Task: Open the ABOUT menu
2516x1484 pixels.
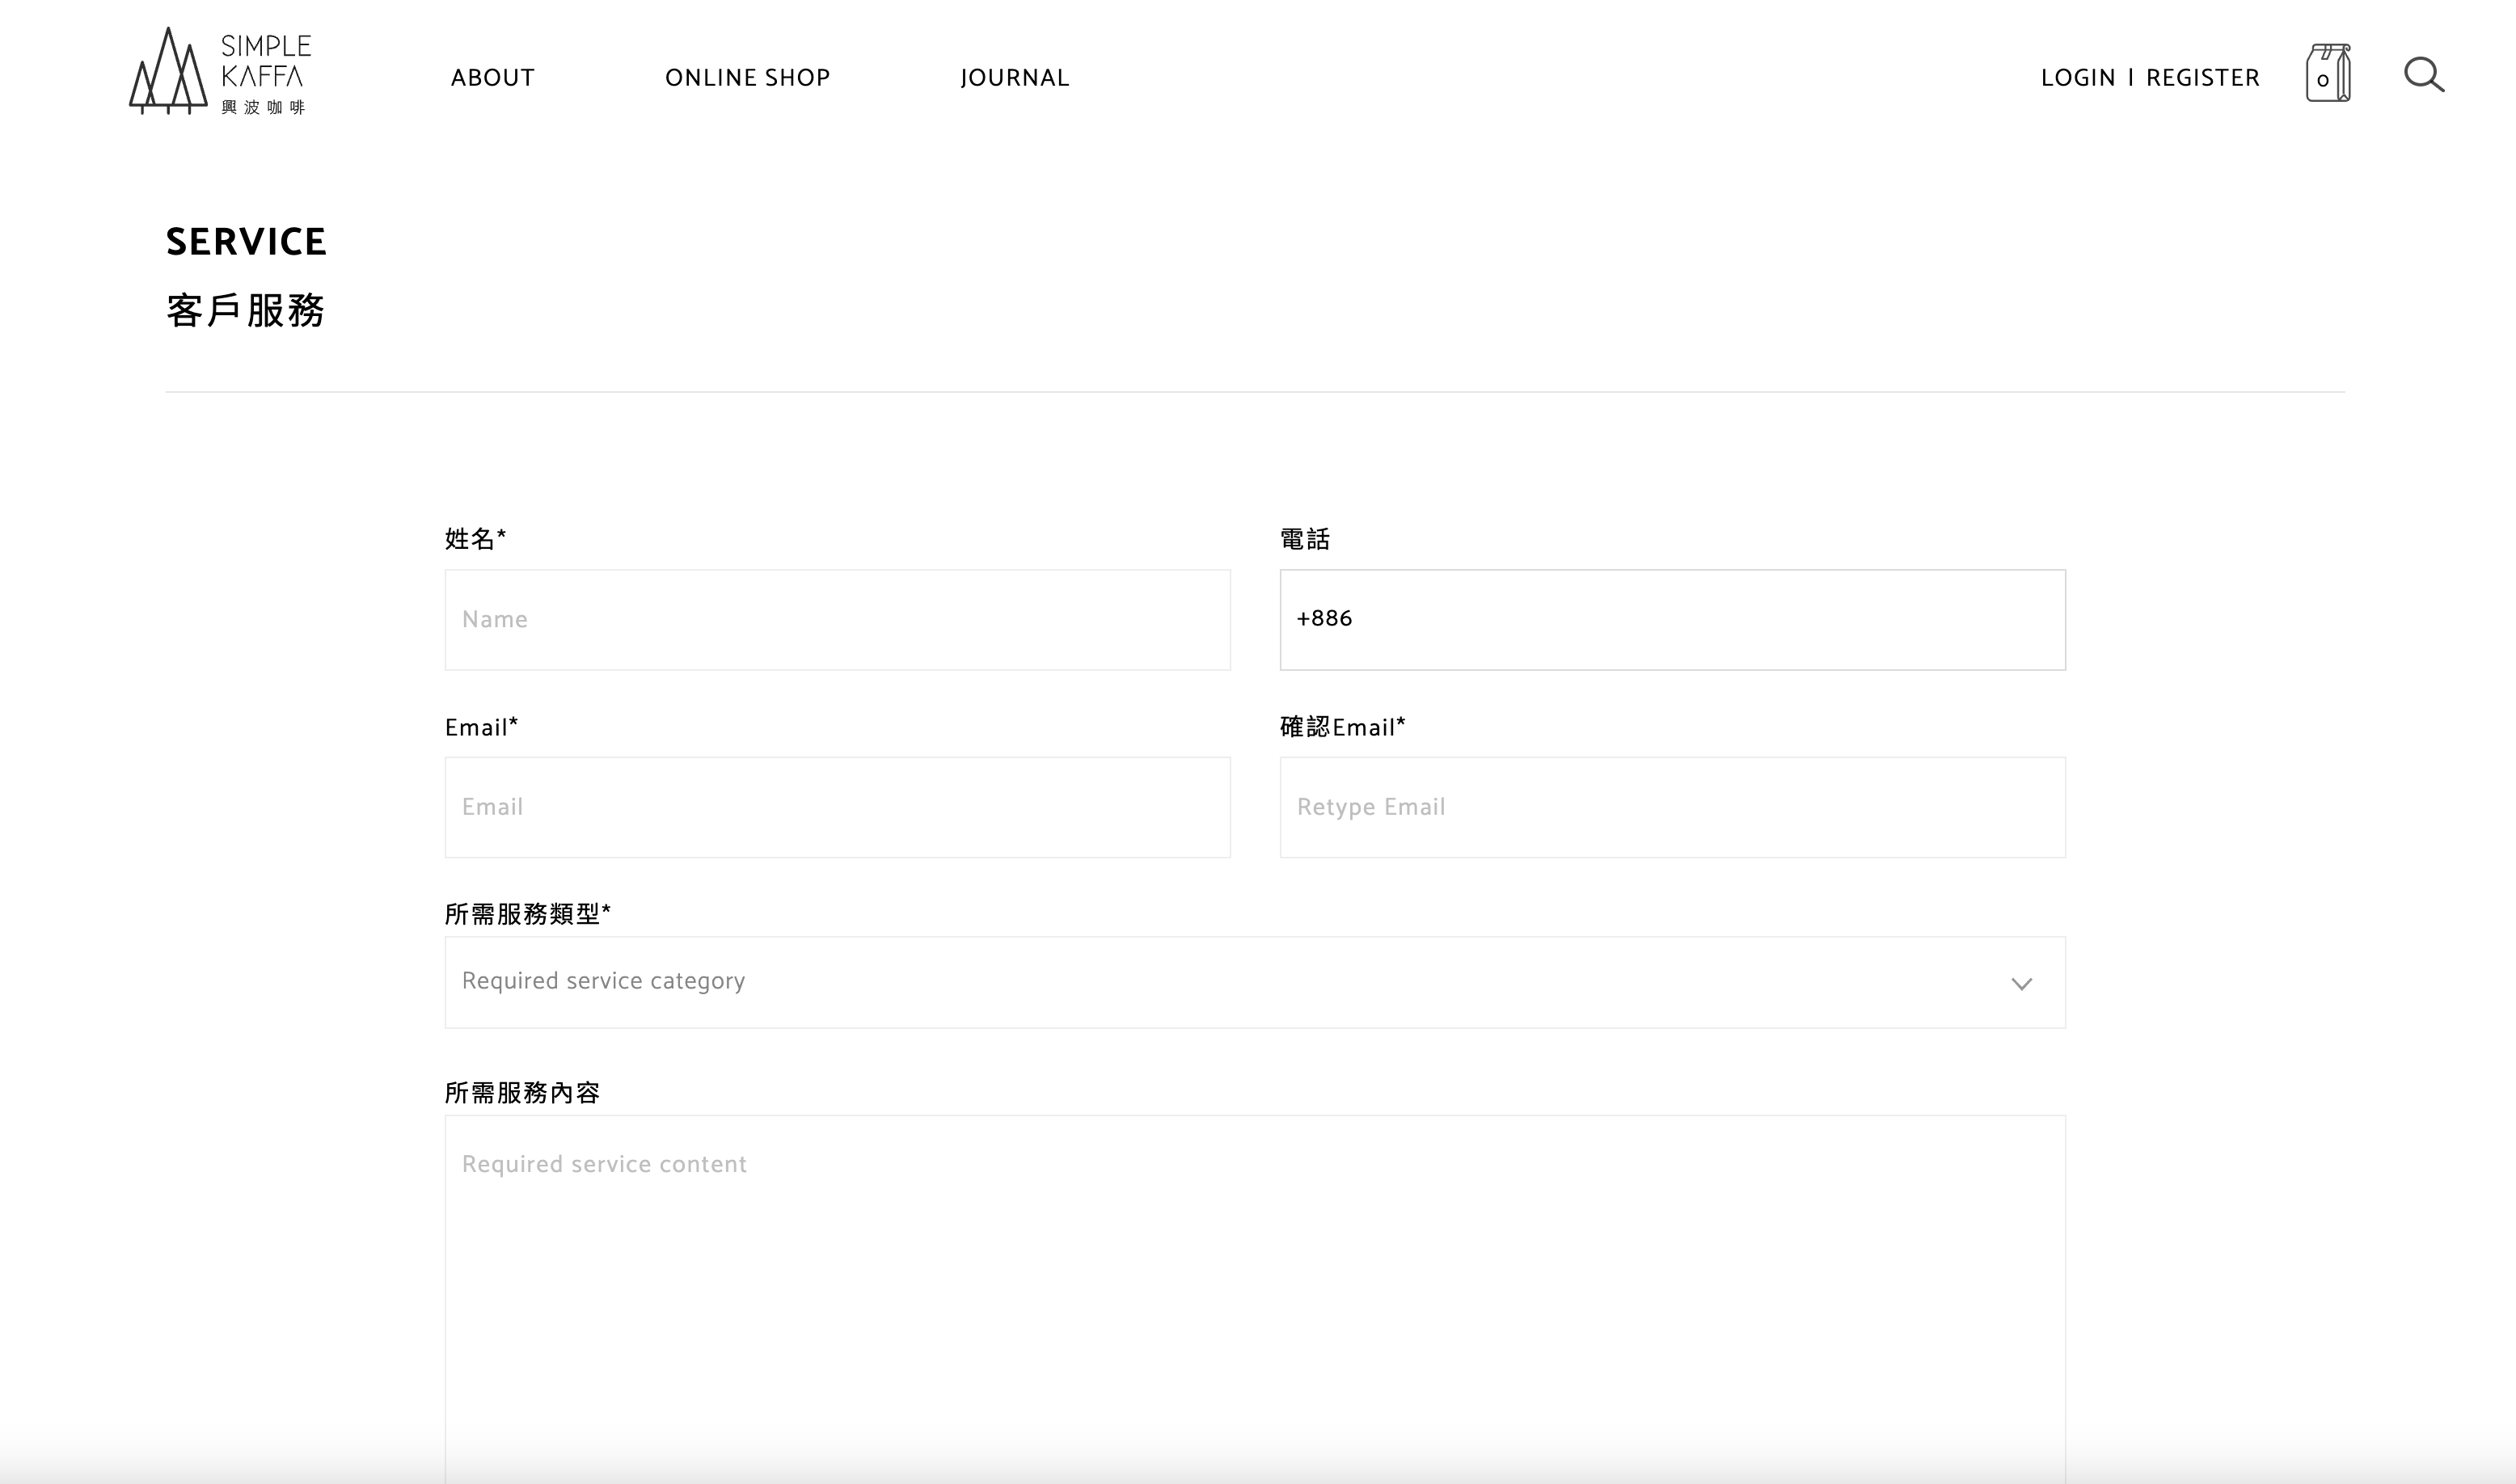Action: (493, 78)
